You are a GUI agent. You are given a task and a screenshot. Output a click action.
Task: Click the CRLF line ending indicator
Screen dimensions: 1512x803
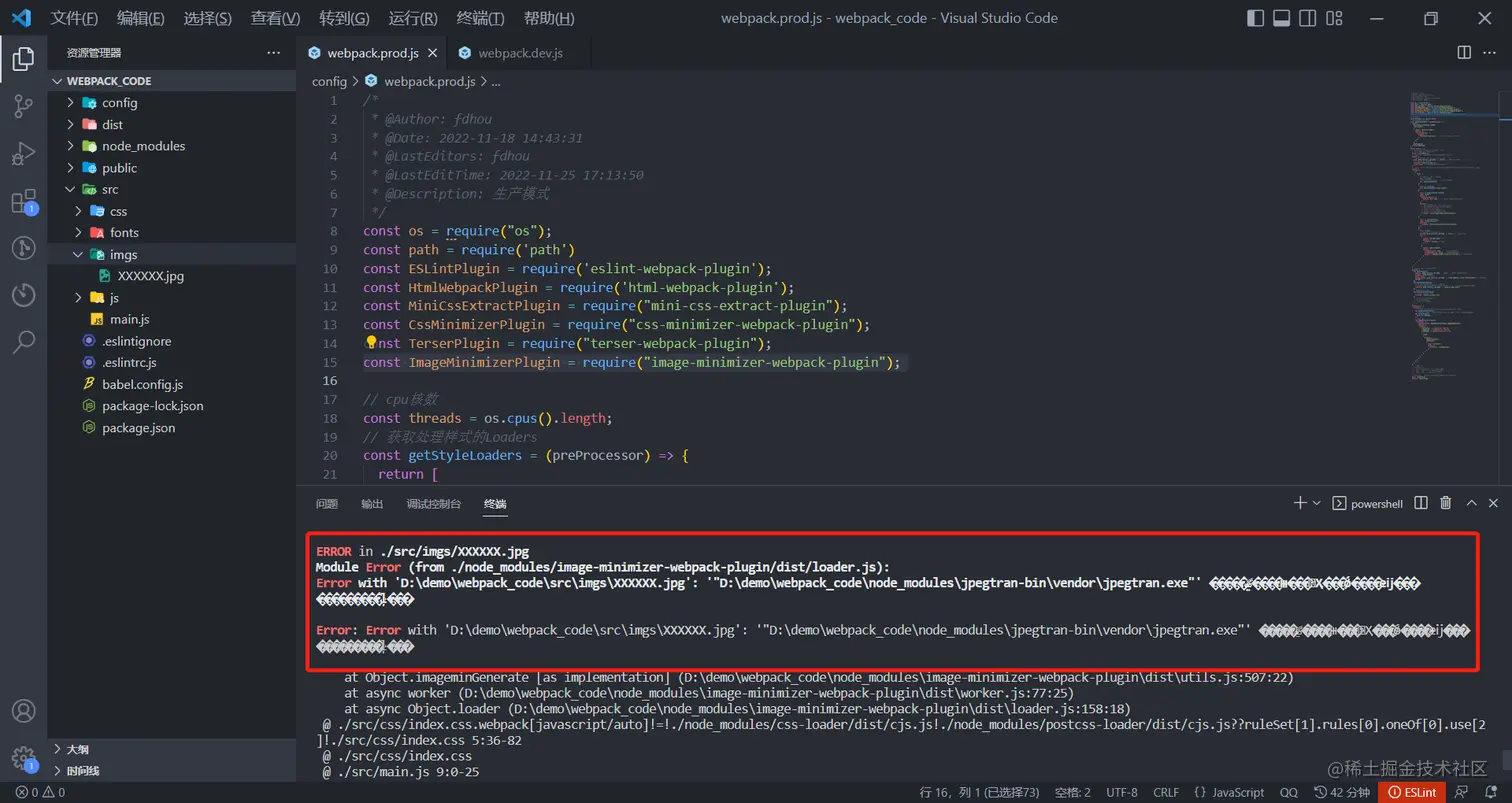(x=1166, y=792)
